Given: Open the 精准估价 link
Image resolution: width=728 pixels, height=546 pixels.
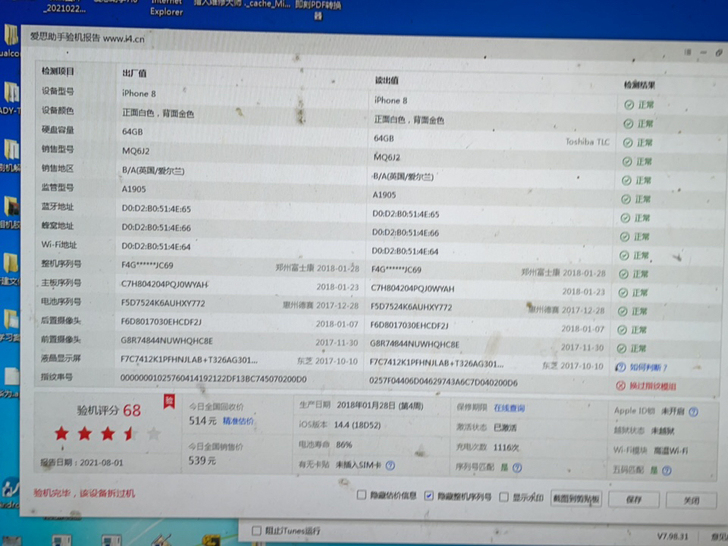Looking at the screenshot, I should 238,421.
